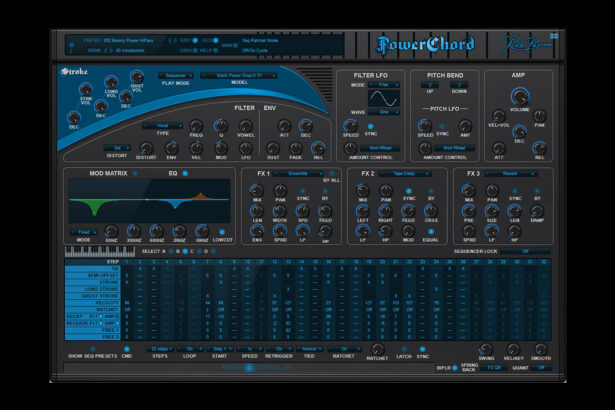Toggle FX 1 BY ALL bypass light
Image resolution: width=615 pixels, height=410 pixels.
point(331,173)
